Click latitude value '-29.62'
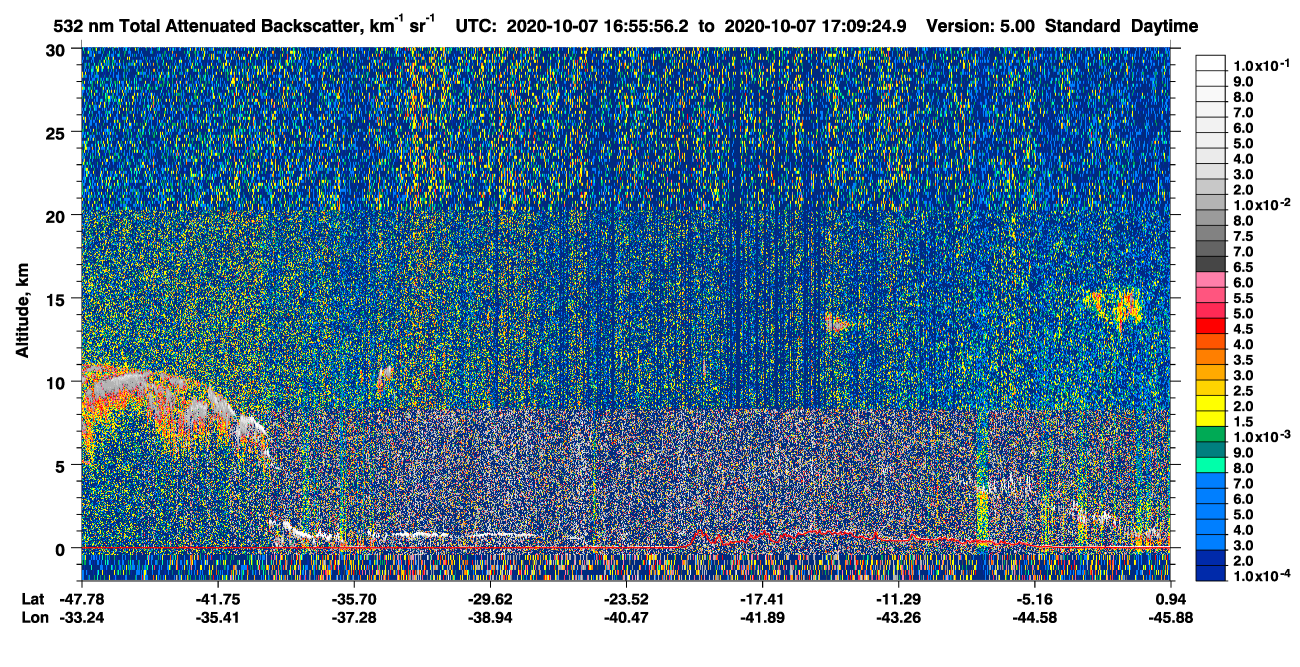This screenshot has width=1300, height=667. coord(490,599)
